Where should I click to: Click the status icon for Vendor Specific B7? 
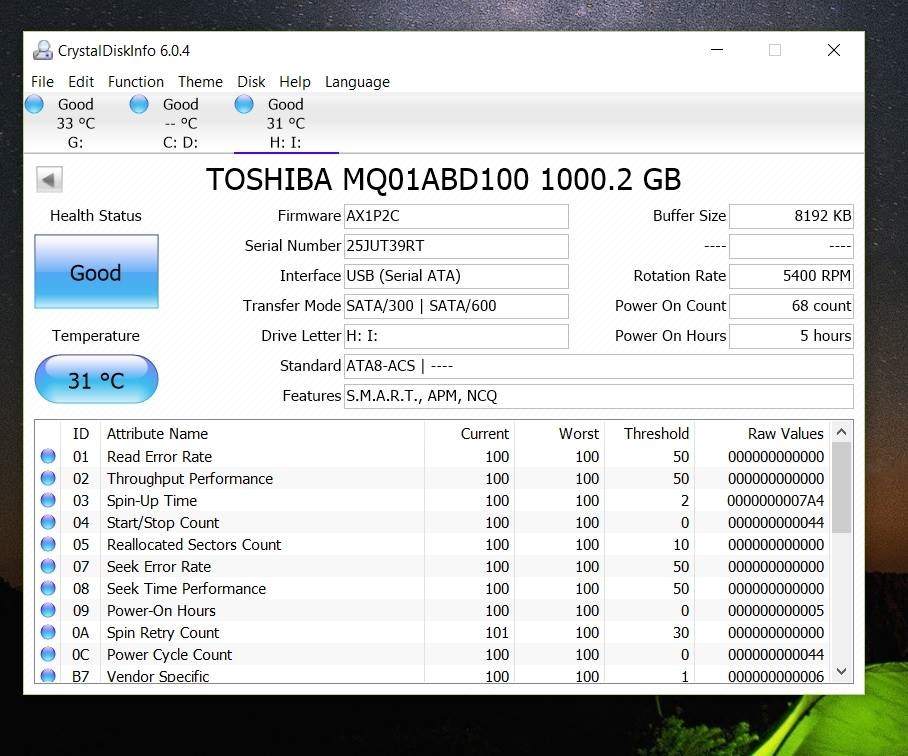48,676
